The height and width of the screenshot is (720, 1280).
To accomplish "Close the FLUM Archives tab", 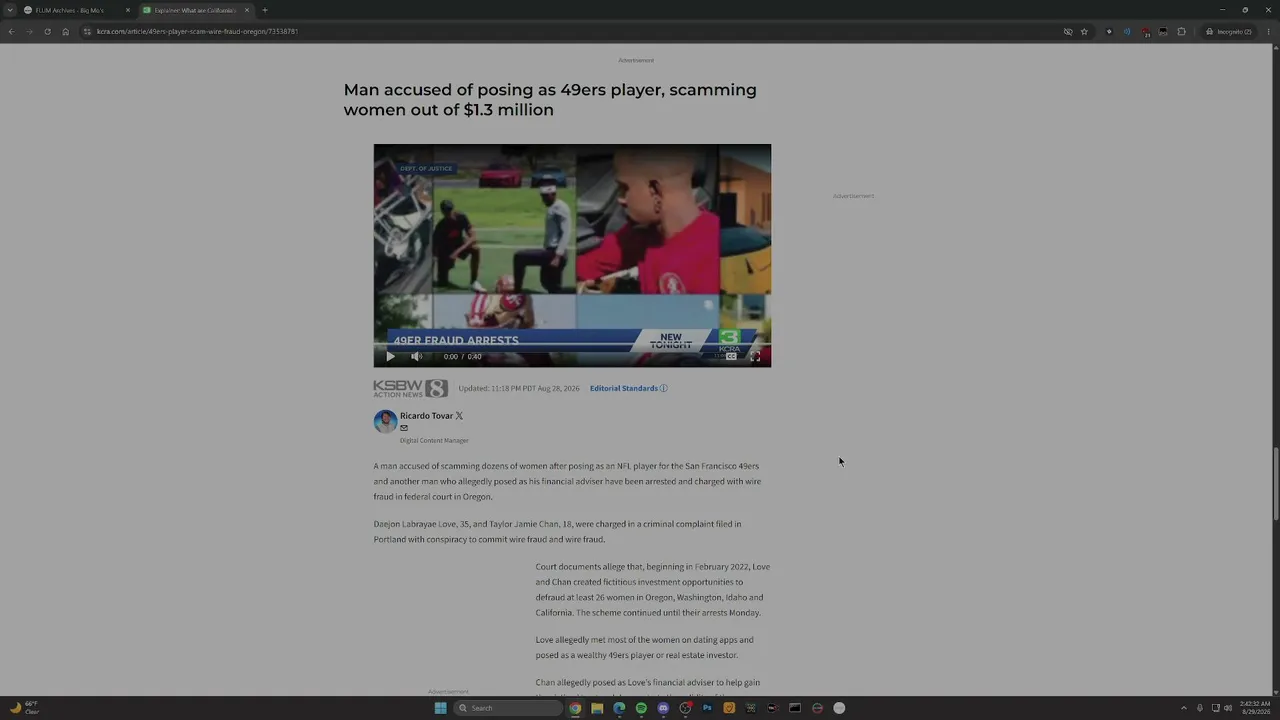I will (x=128, y=10).
